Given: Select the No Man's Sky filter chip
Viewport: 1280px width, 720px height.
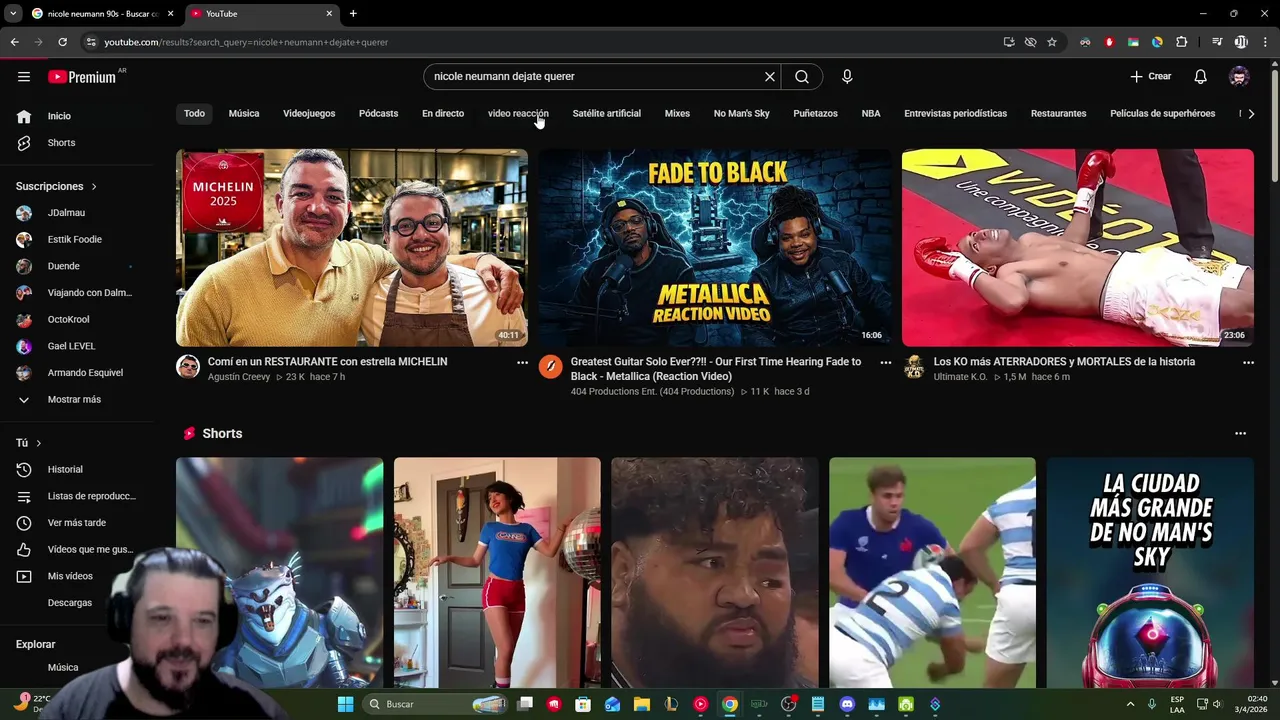Looking at the screenshot, I should click(741, 114).
